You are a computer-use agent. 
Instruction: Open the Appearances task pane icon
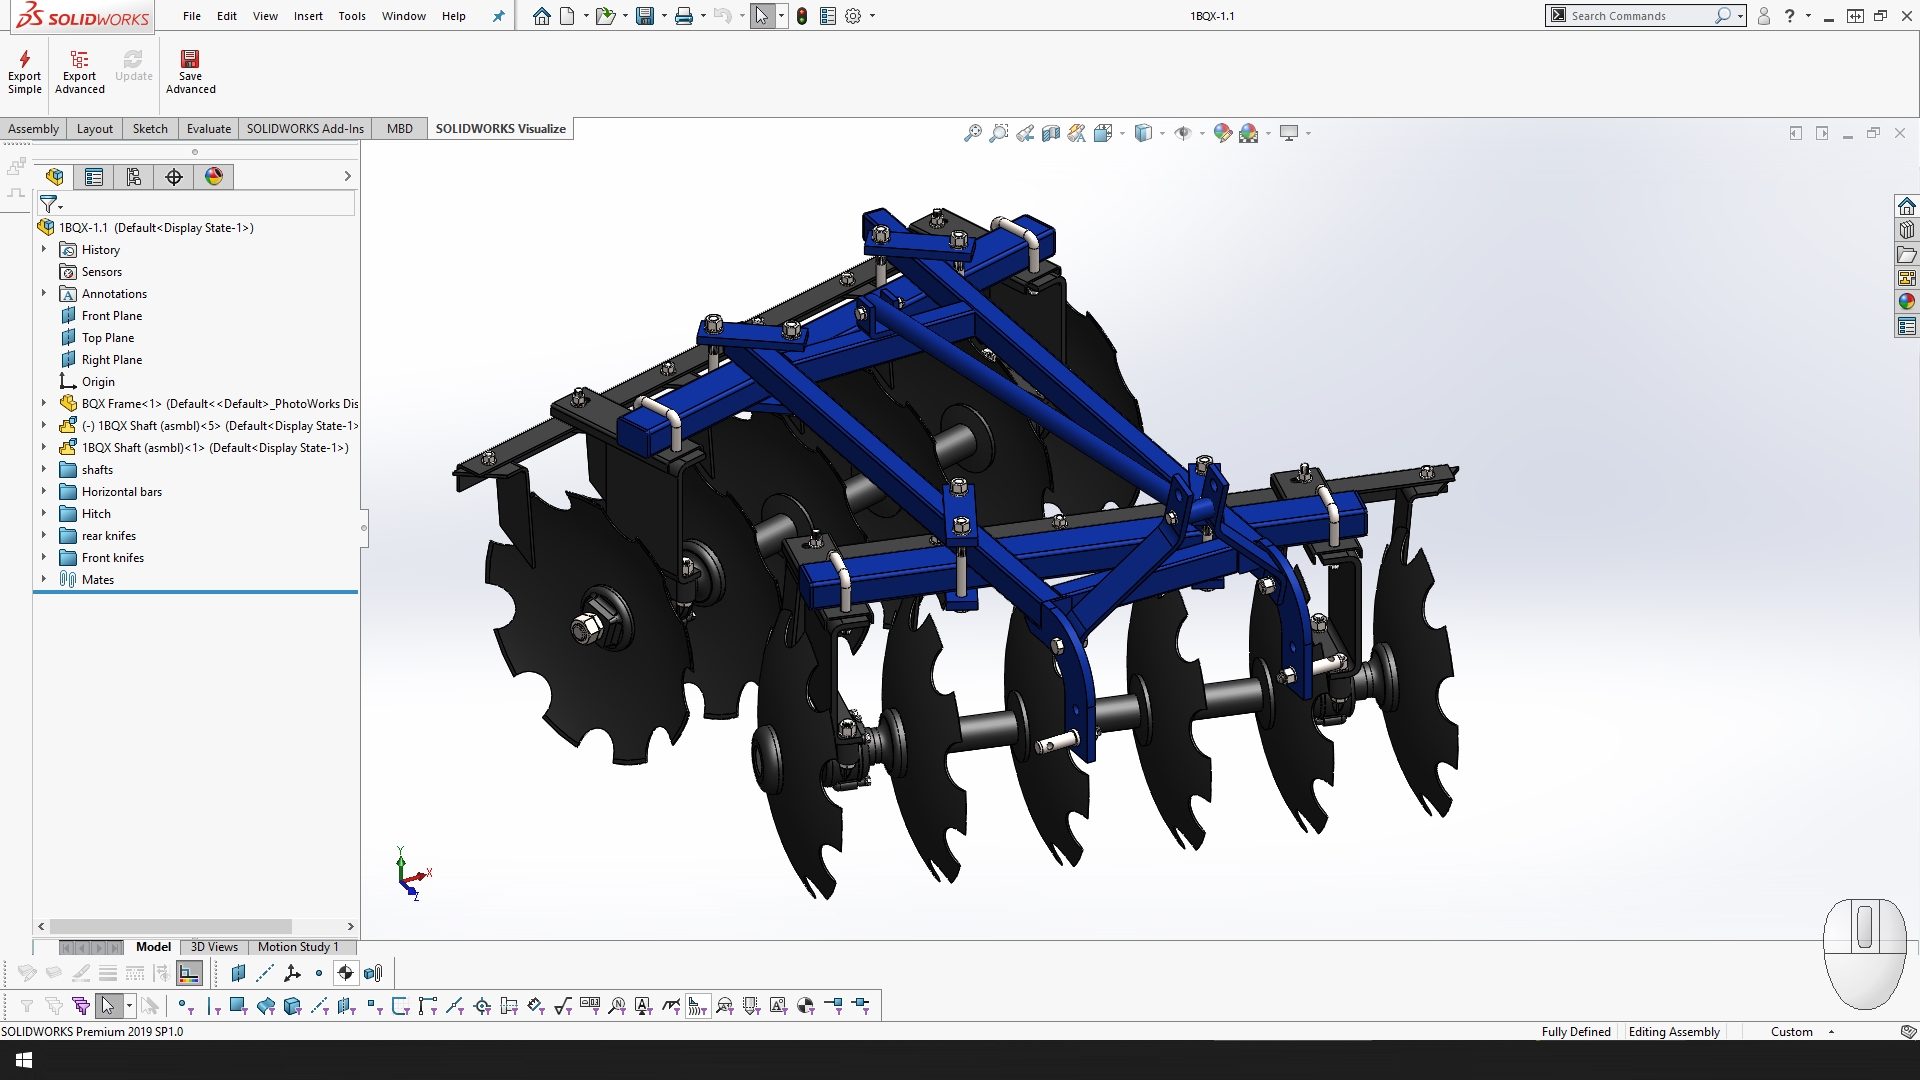(x=1907, y=302)
